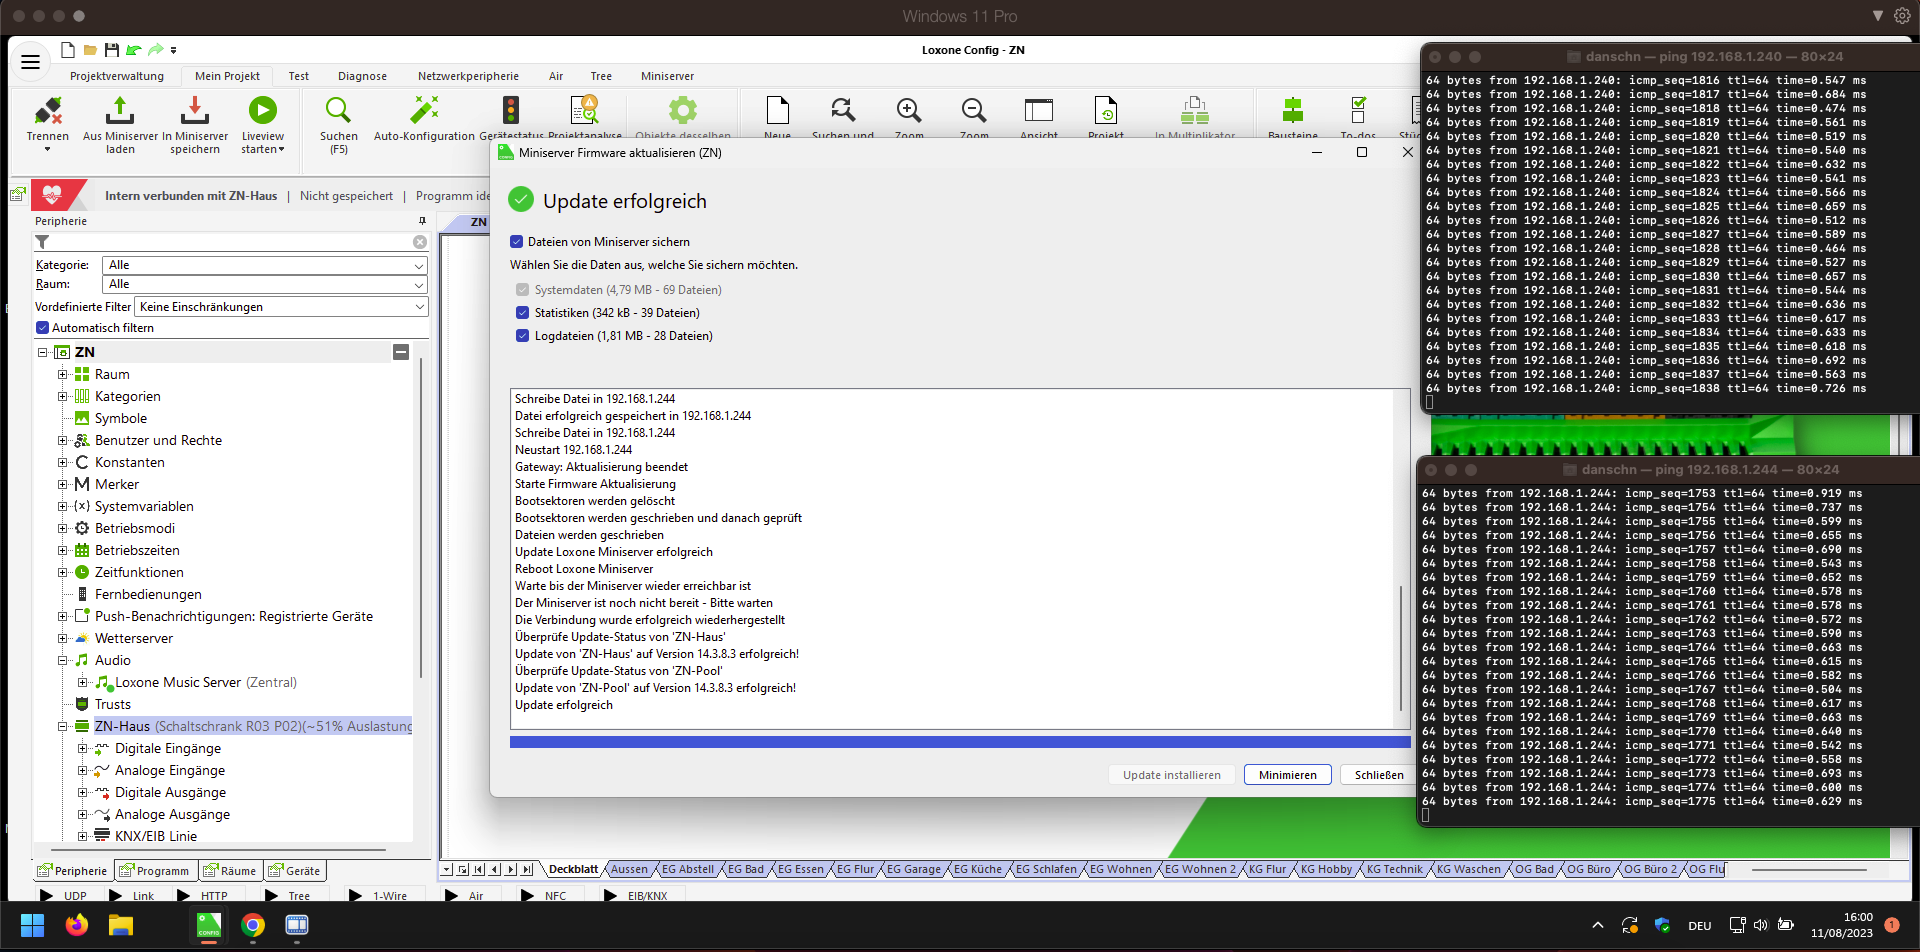The width and height of the screenshot is (1920, 952).
Task: Click the completed blue update progress bar
Action: (x=960, y=742)
